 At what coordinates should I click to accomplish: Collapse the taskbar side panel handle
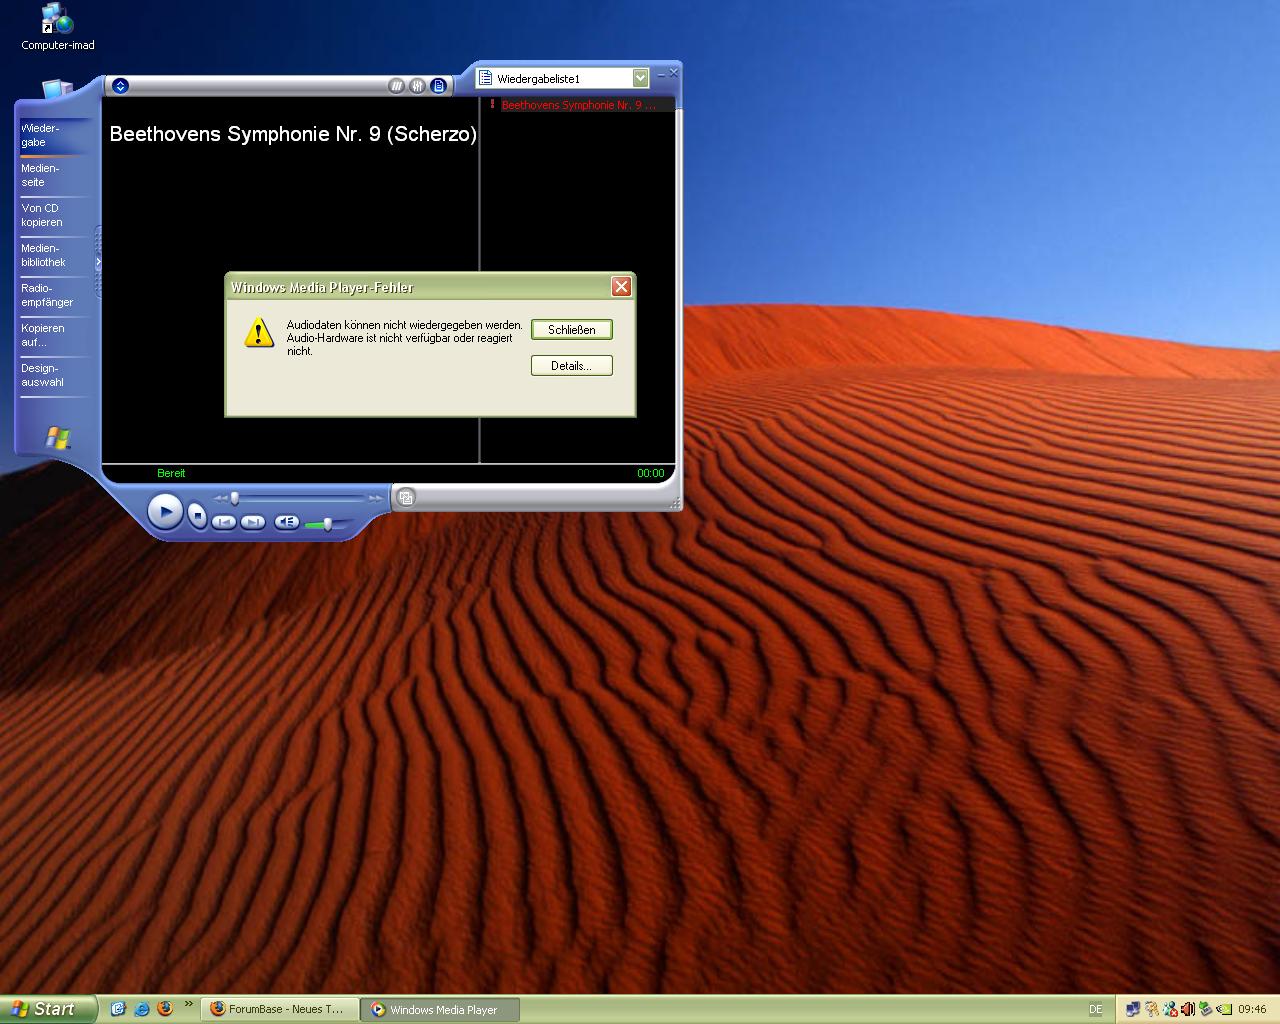pyautogui.click(x=98, y=262)
